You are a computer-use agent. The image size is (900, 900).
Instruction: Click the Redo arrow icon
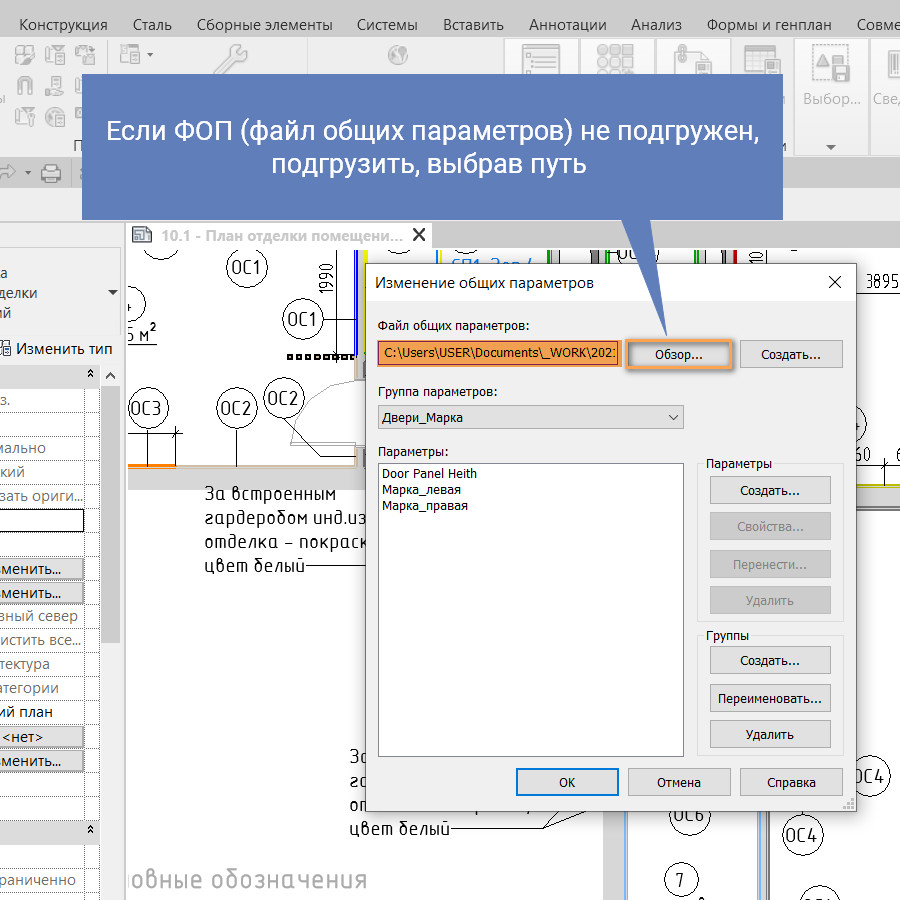[x=8, y=170]
